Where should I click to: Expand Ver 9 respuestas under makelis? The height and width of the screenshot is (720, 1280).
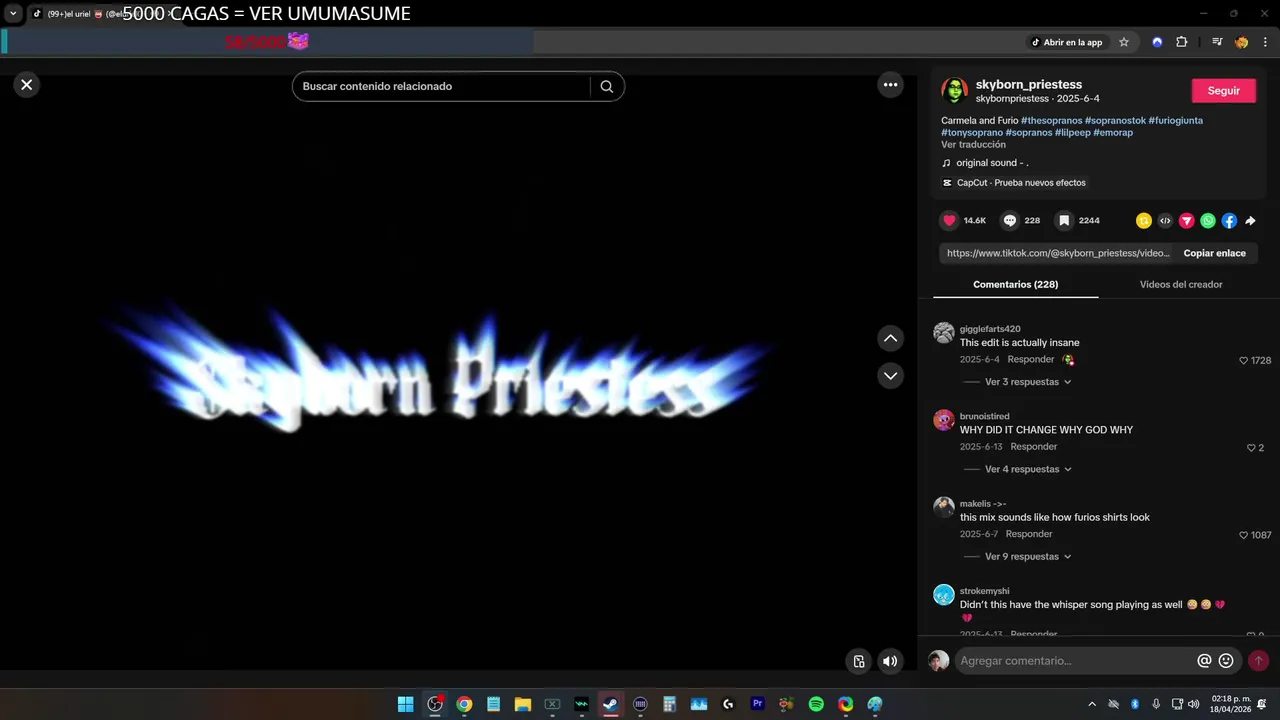[x=1027, y=556]
